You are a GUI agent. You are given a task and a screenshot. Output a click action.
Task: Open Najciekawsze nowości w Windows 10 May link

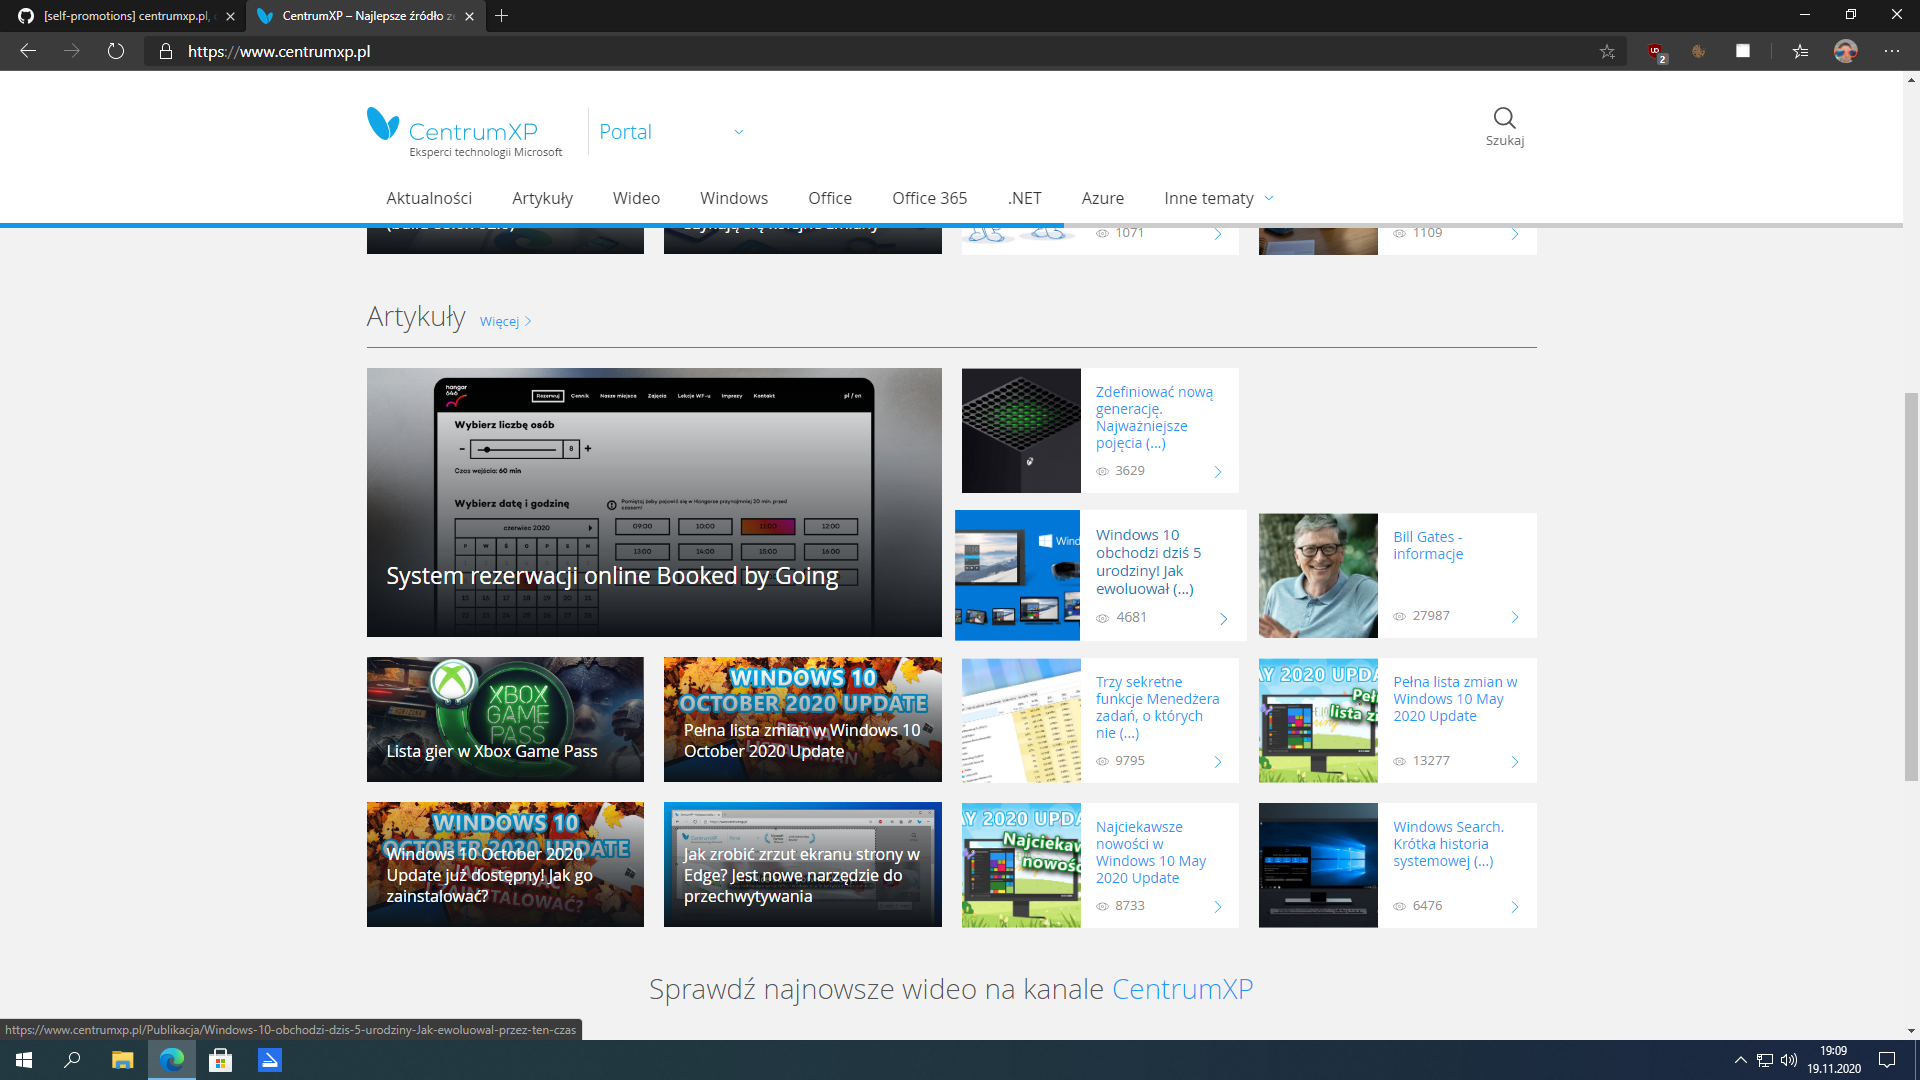(1151, 852)
